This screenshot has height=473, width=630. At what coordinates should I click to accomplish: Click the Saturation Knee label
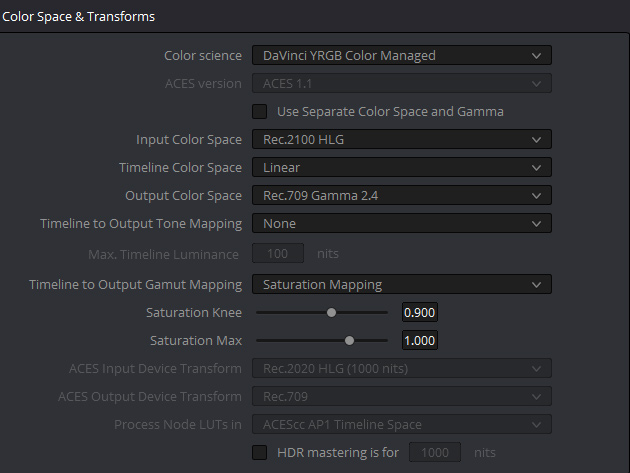coord(194,312)
